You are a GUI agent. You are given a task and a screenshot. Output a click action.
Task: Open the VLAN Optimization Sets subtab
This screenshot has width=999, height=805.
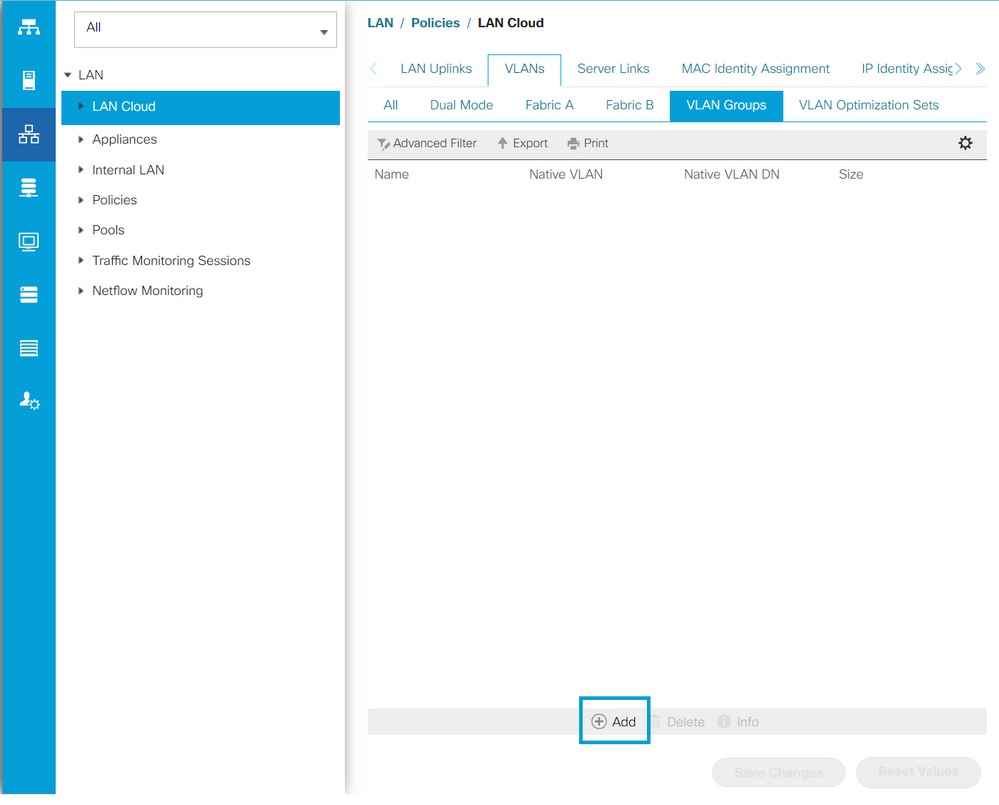click(x=865, y=105)
